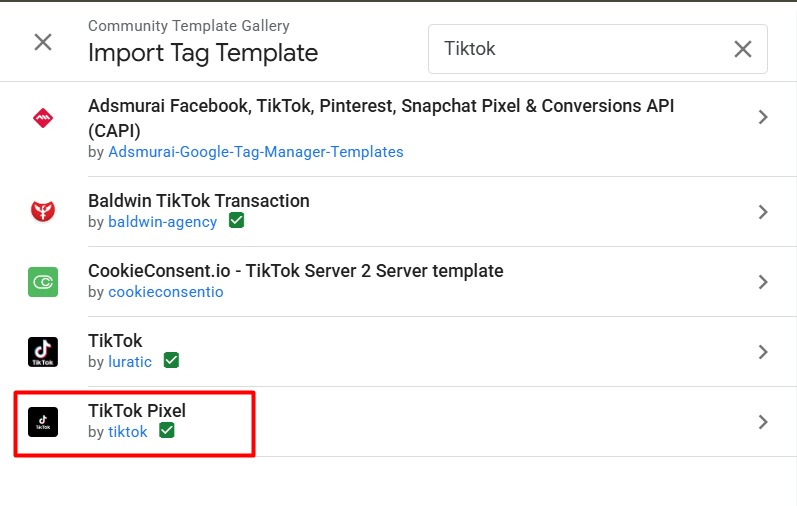
Task: Click the Adsmurai red logo icon
Action: [x=43, y=118]
